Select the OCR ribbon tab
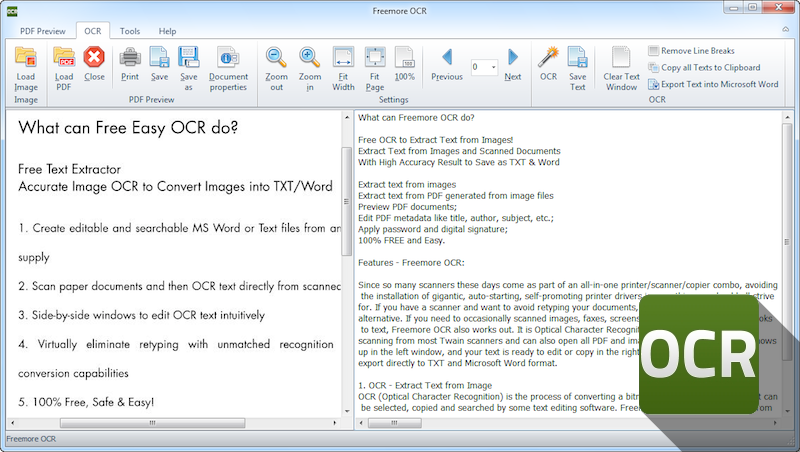 click(x=93, y=31)
